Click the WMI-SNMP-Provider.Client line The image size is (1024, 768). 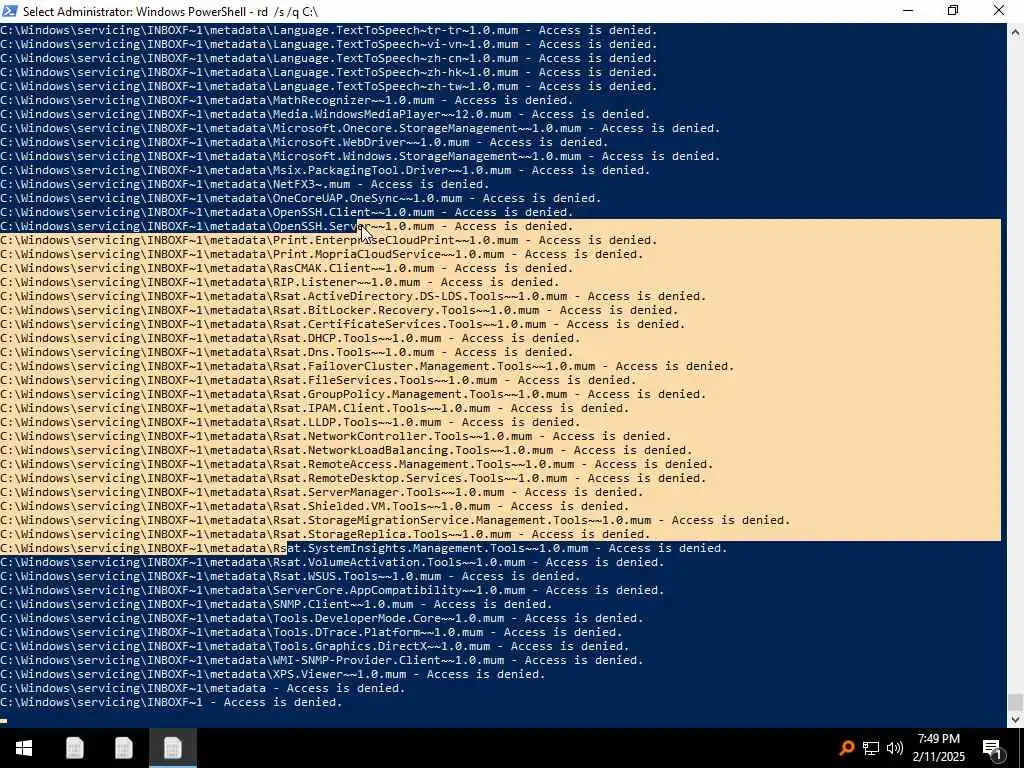click(321, 660)
